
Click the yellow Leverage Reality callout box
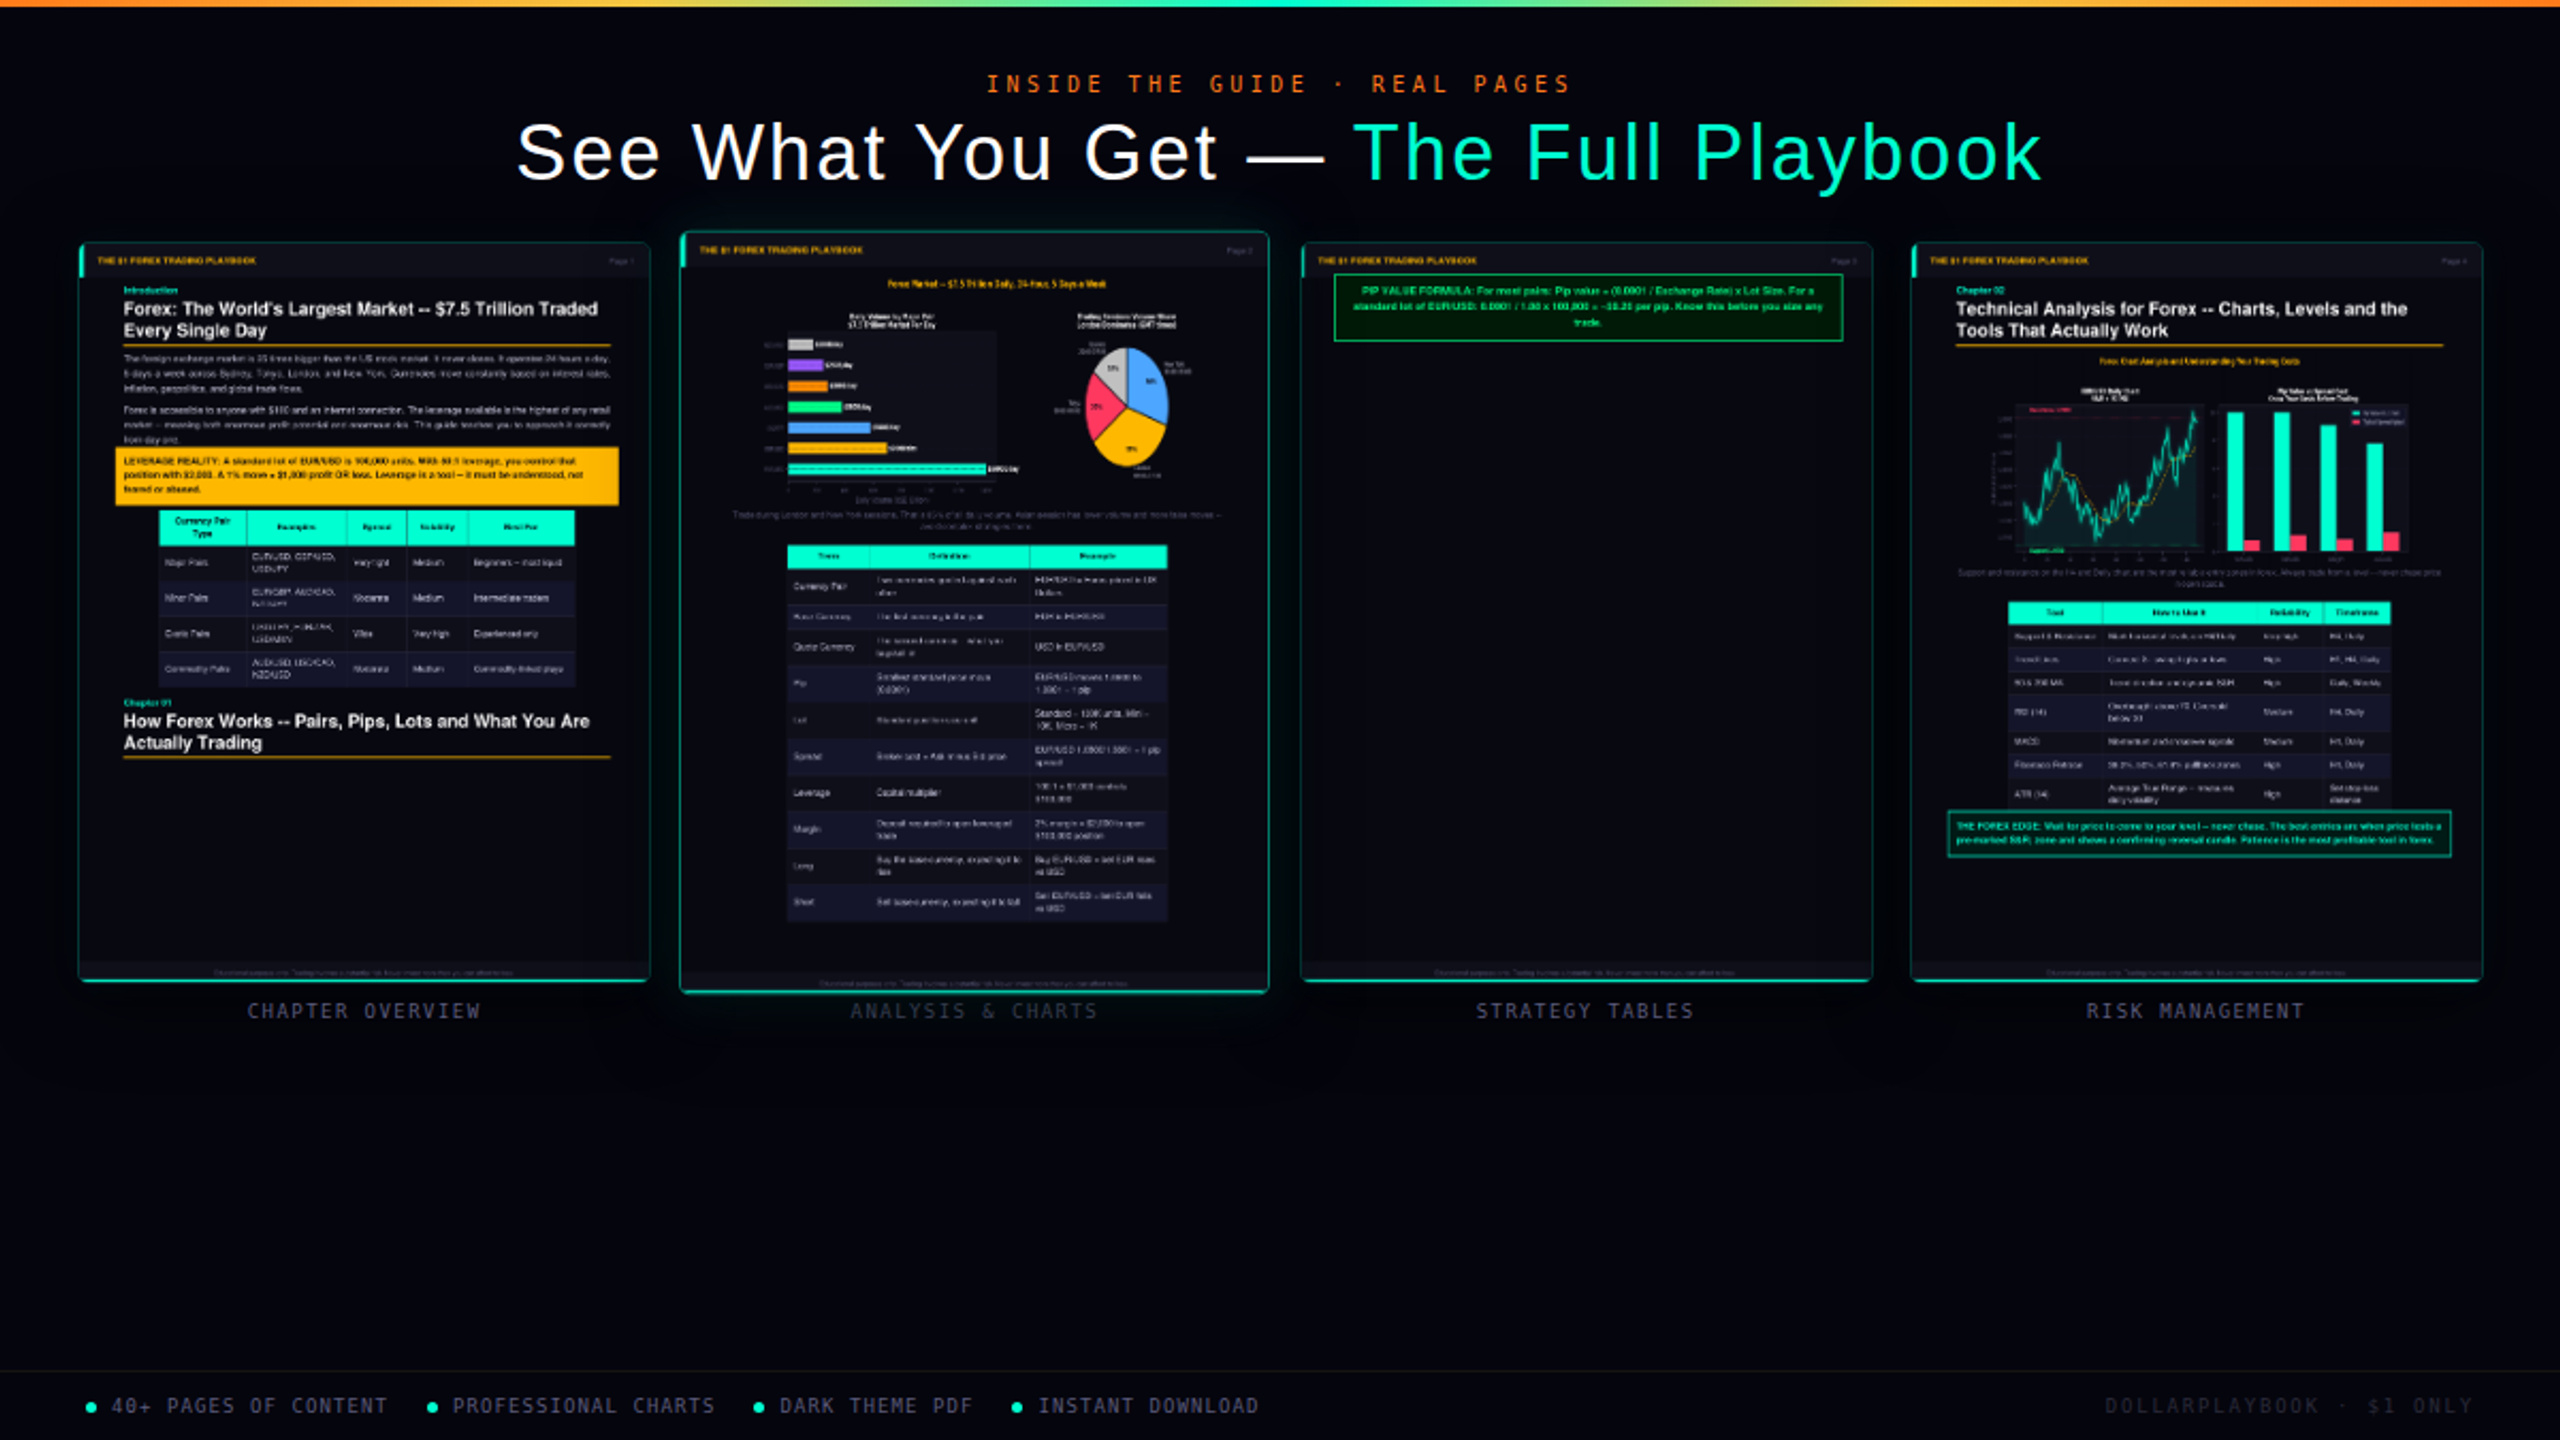tap(367, 476)
